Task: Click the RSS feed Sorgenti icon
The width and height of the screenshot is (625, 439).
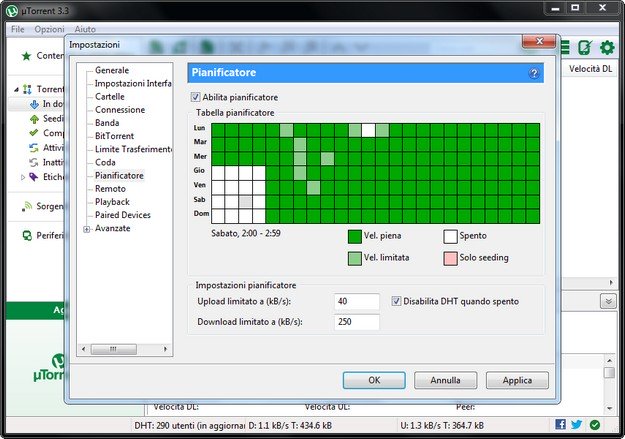Action: click(x=27, y=206)
